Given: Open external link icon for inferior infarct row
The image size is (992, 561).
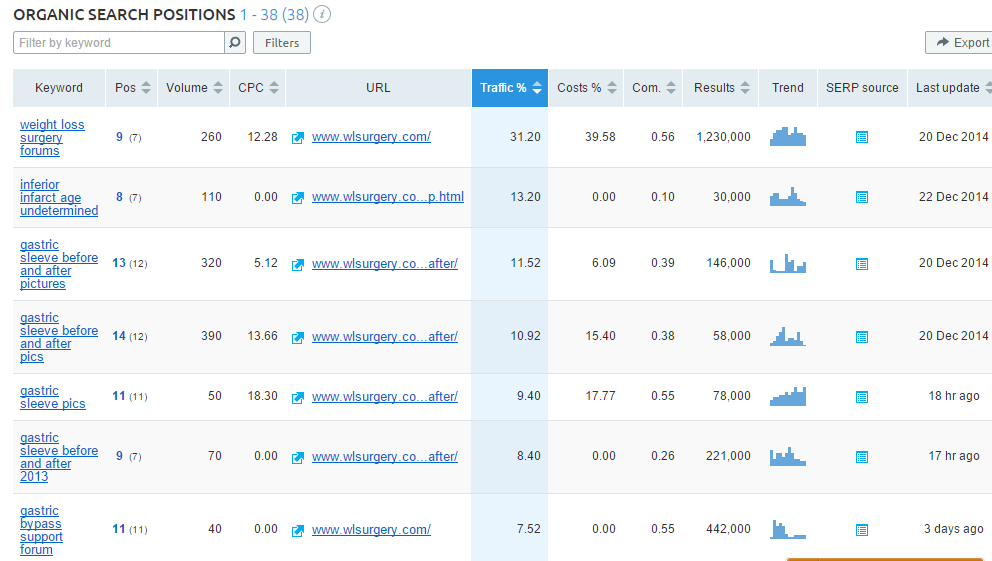Looking at the screenshot, I should tap(297, 198).
